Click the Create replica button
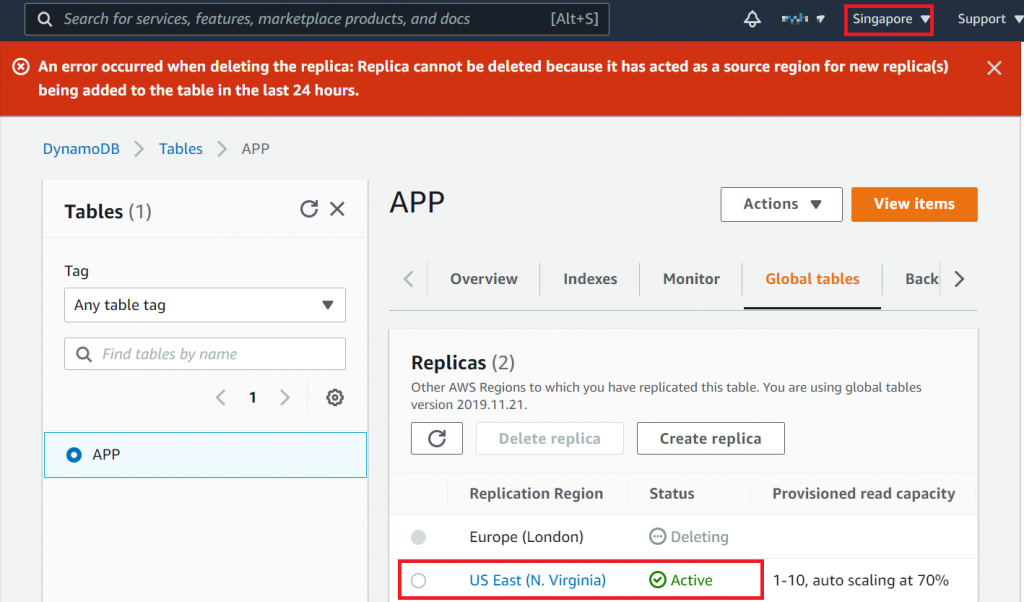The height and width of the screenshot is (602, 1024). [710, 438]
